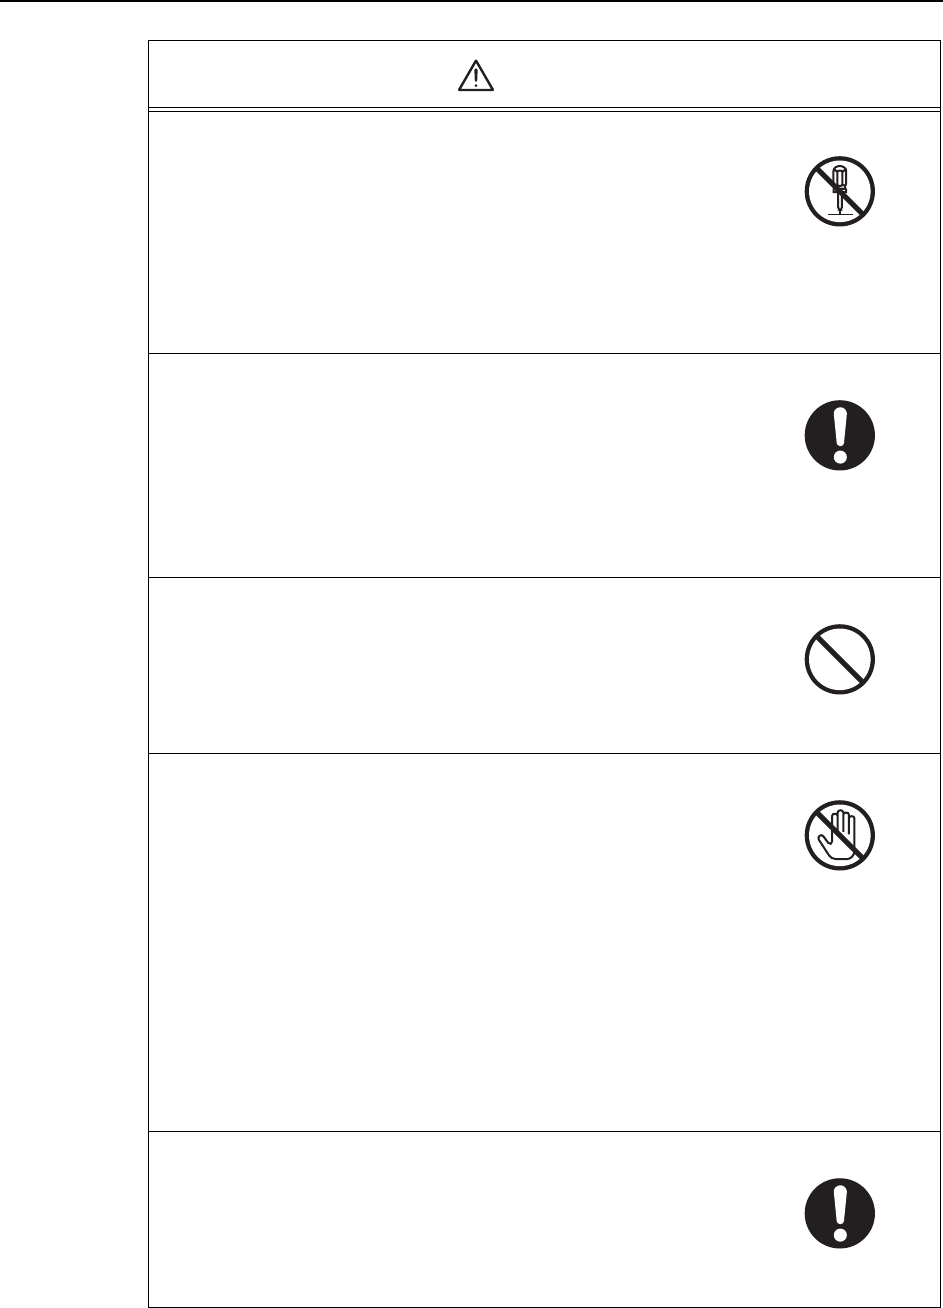Click the bottommost mandatory exclamation icon
This screenshot has height=1308, width=943.
840,1213
